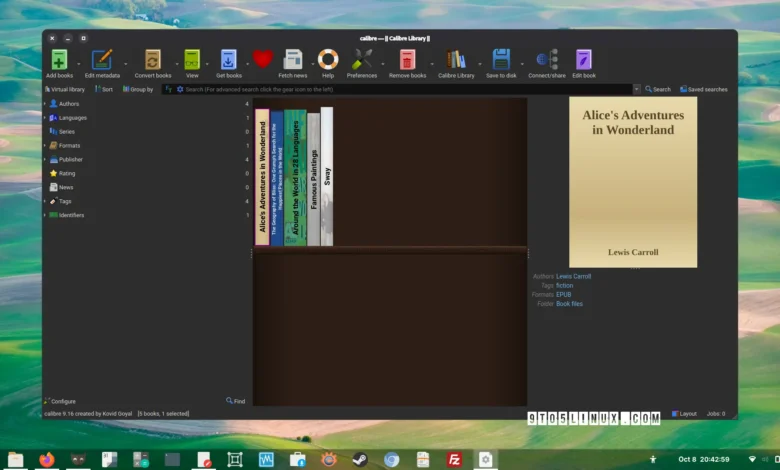780x470 pixels.
Task: Expand the Languages category
Action: pos(45,118)
